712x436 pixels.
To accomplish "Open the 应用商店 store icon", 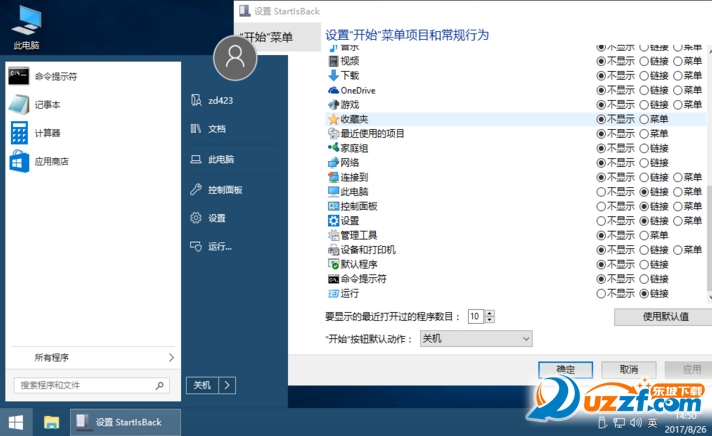I will 19,161.
